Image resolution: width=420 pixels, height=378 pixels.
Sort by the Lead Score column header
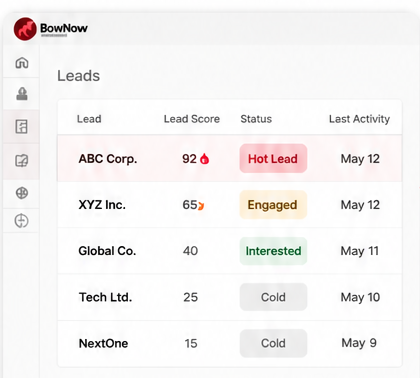point(192,119)
